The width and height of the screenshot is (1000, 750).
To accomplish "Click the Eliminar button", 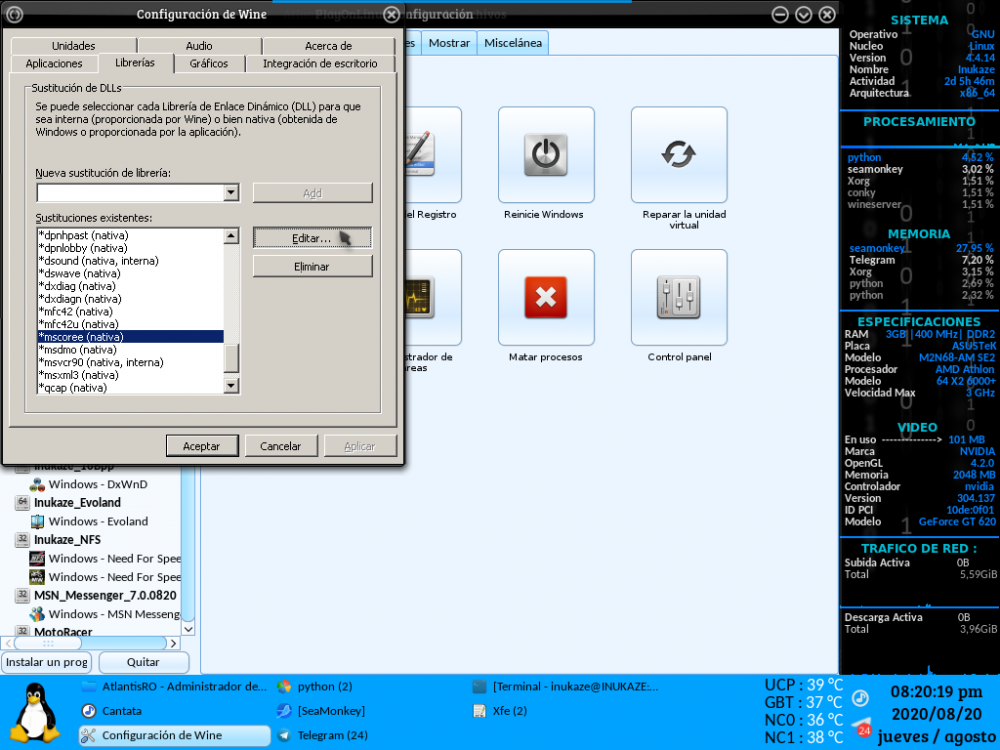I will click(x=312, y=267).
